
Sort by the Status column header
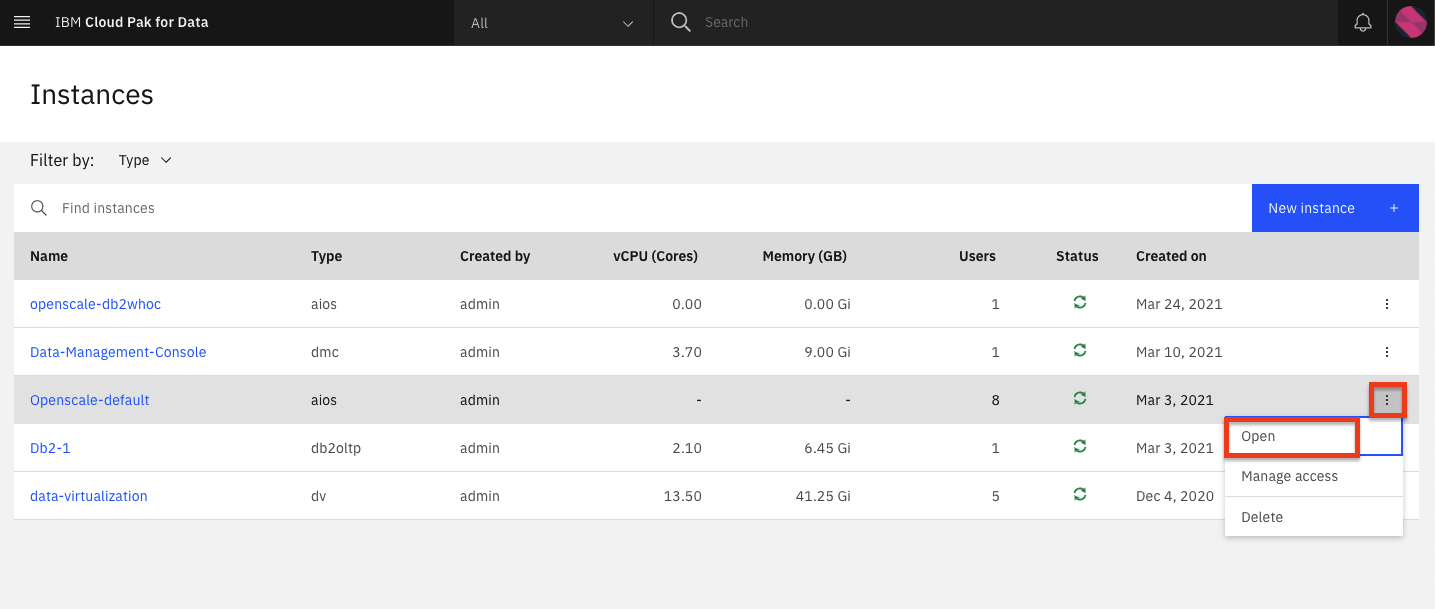point(1077,256)
